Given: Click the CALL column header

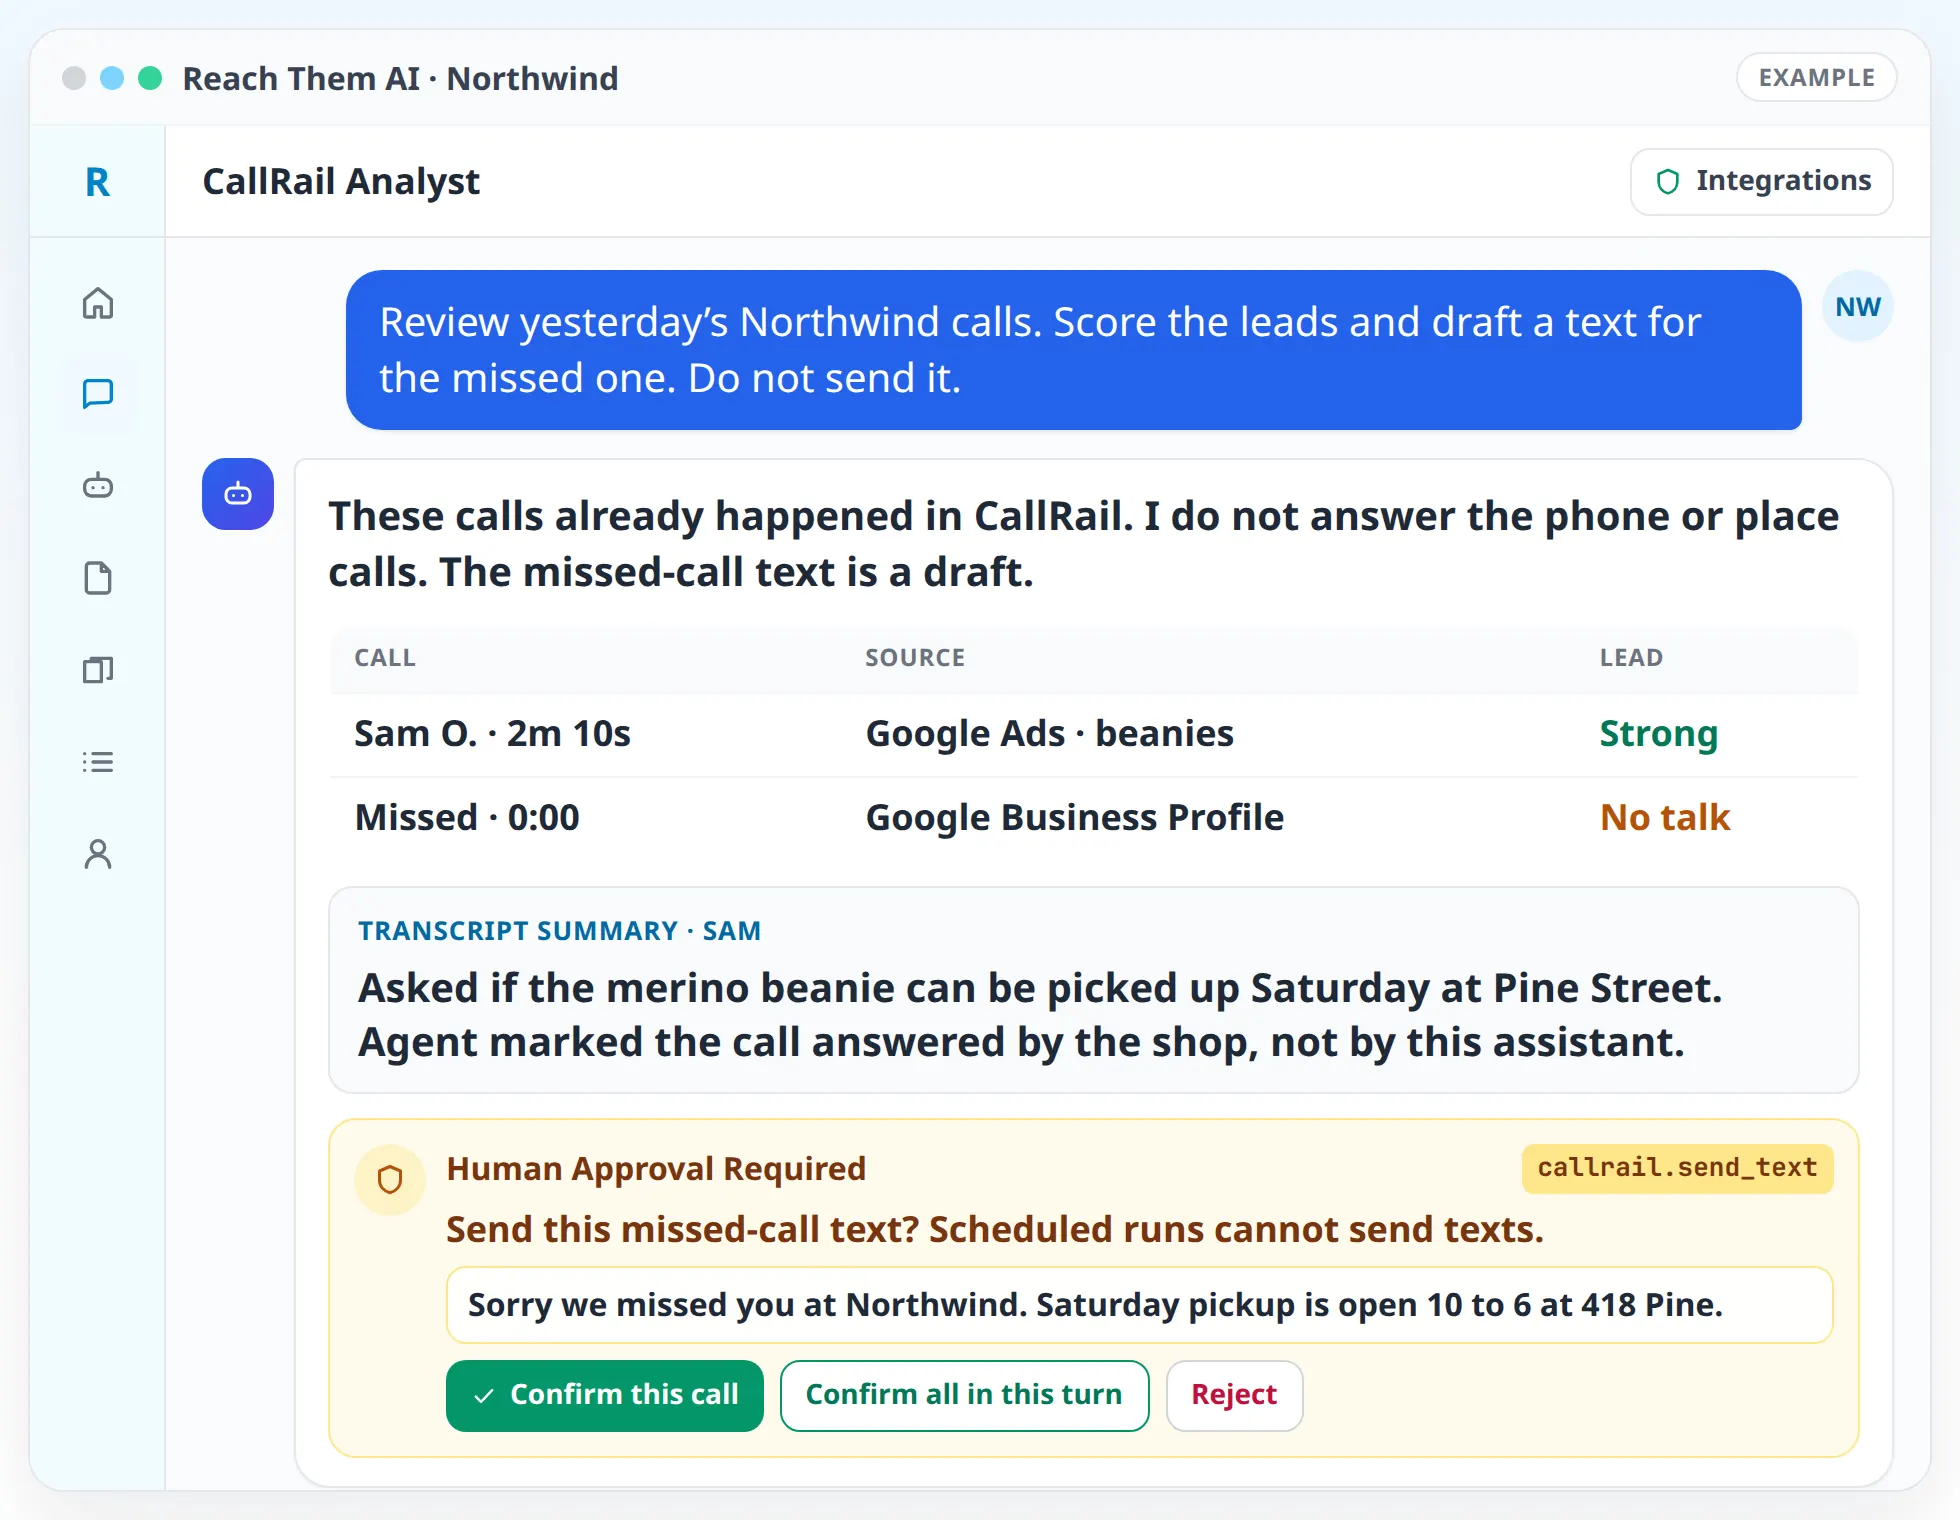Looking at the screenshot, I should click(385, 658).
